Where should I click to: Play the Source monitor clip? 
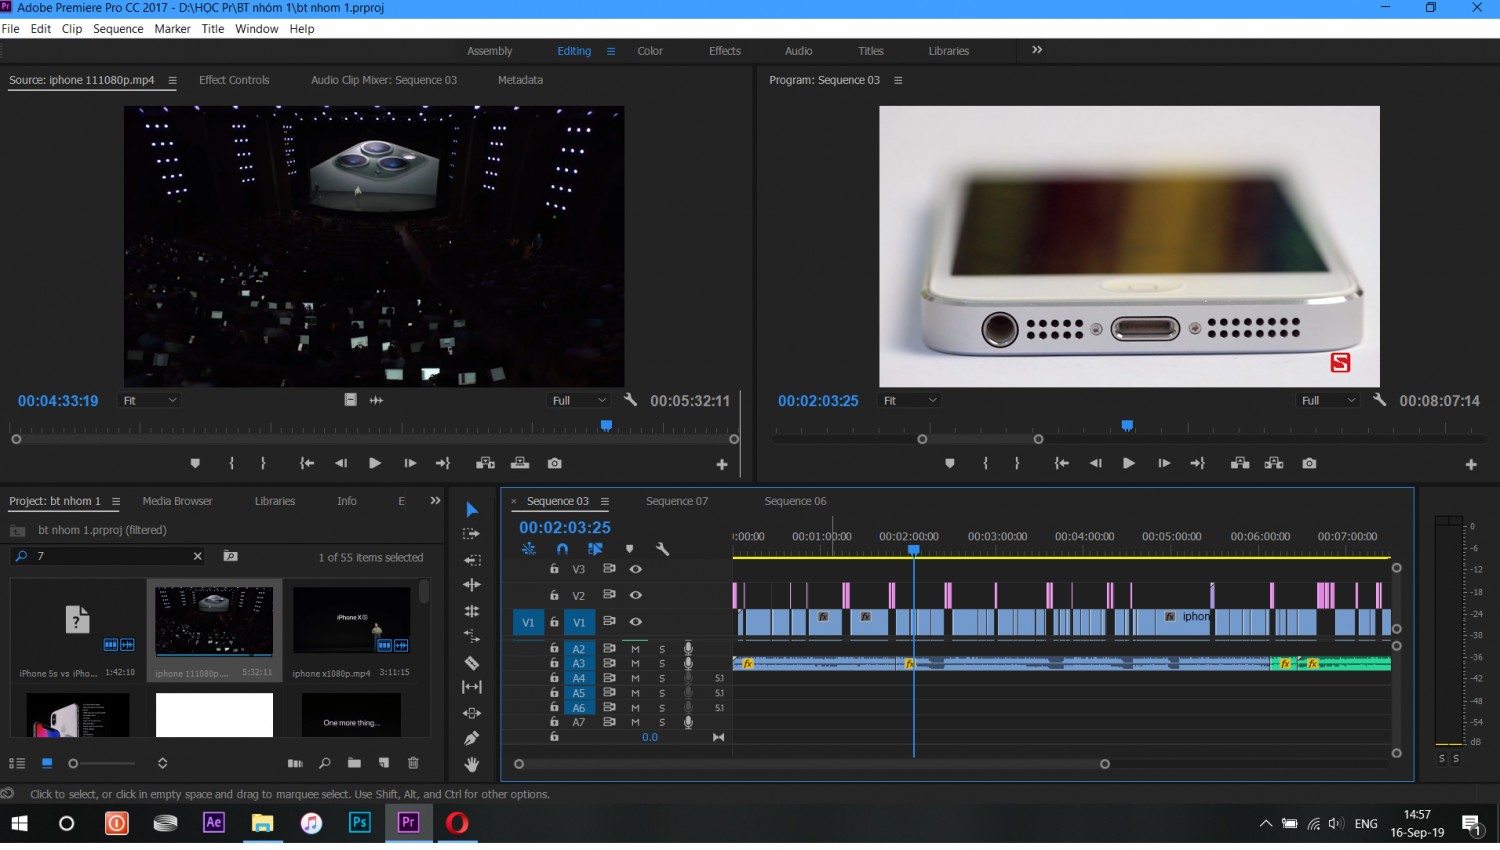[375, 464]
